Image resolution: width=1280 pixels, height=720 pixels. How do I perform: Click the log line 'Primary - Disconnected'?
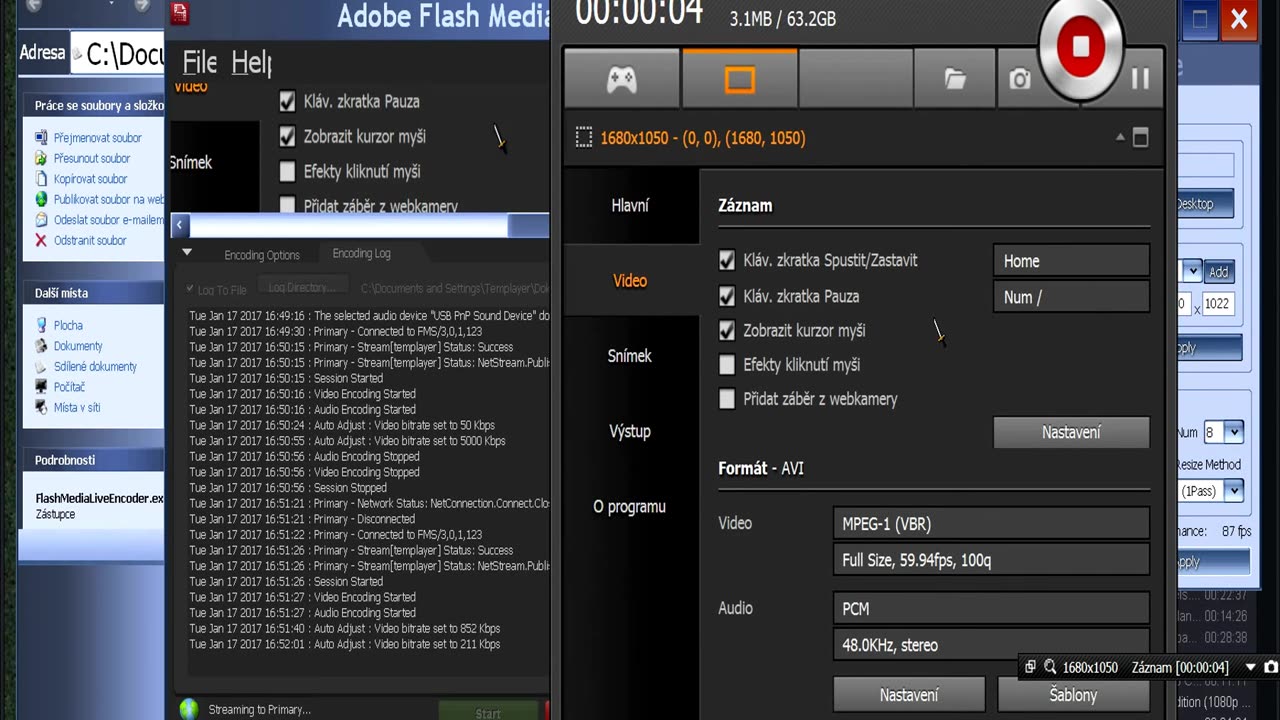tap(302, 519)
